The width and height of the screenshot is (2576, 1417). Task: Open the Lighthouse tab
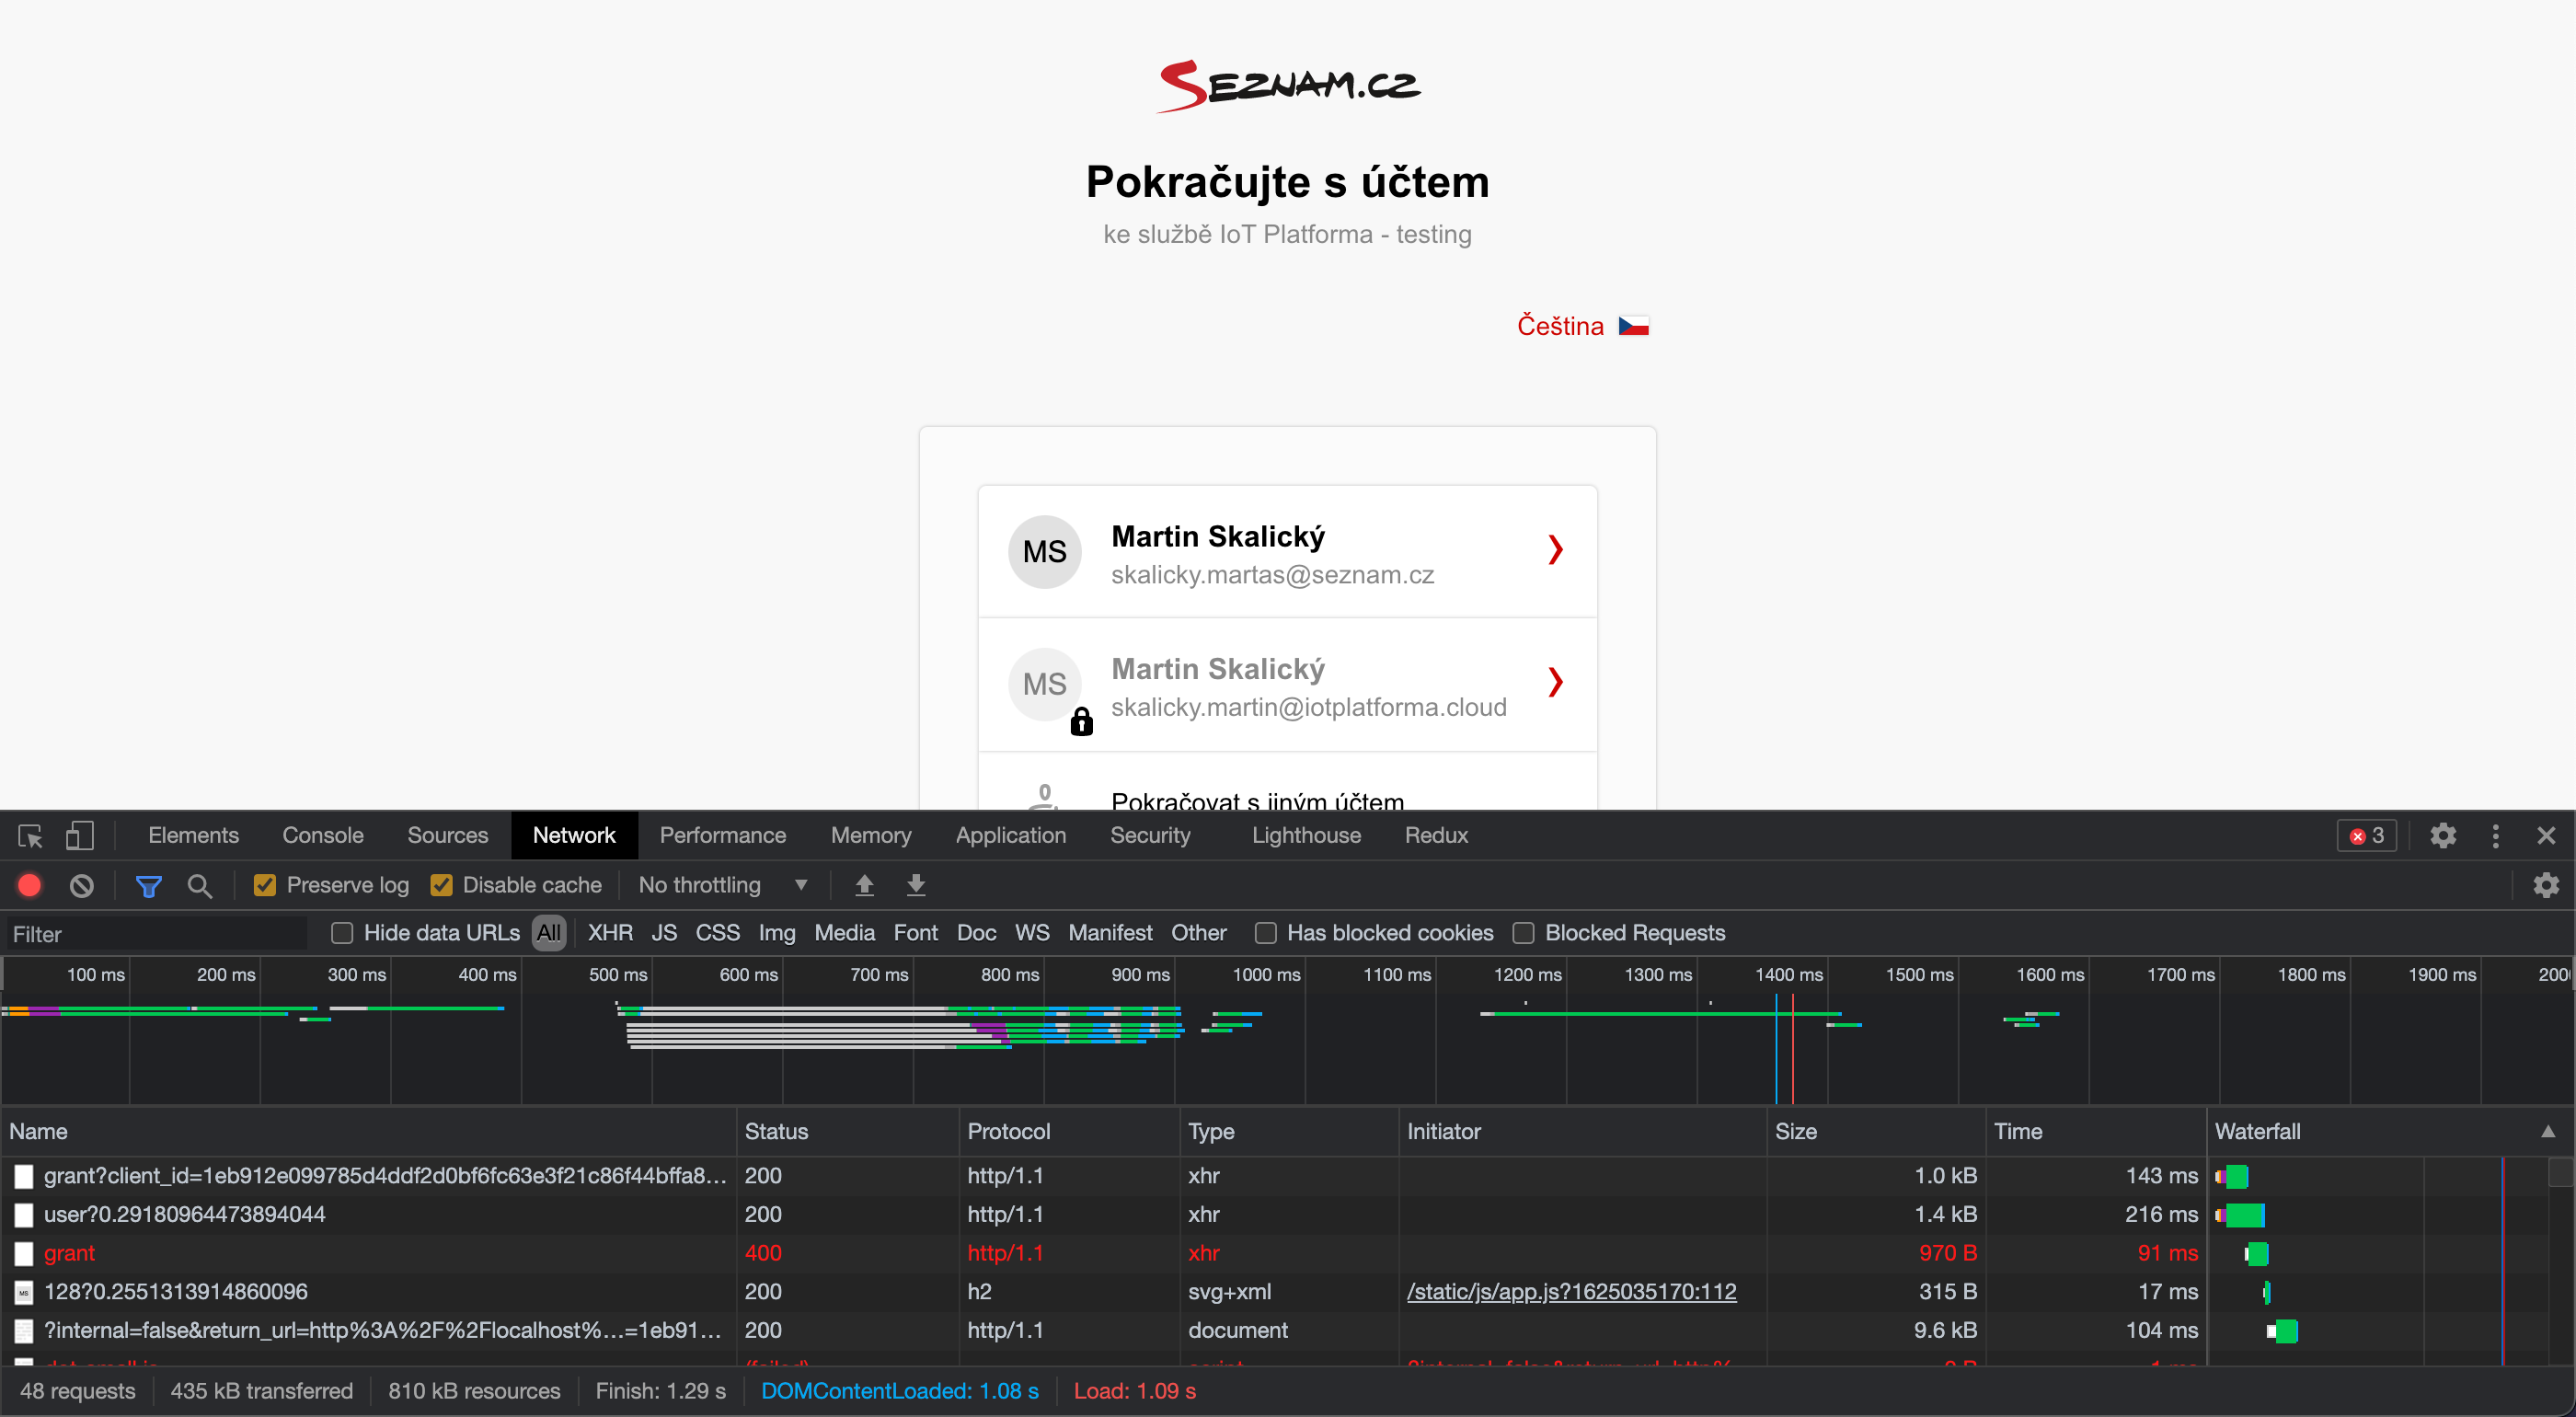pyautogui.click(x=1306, y=836)
